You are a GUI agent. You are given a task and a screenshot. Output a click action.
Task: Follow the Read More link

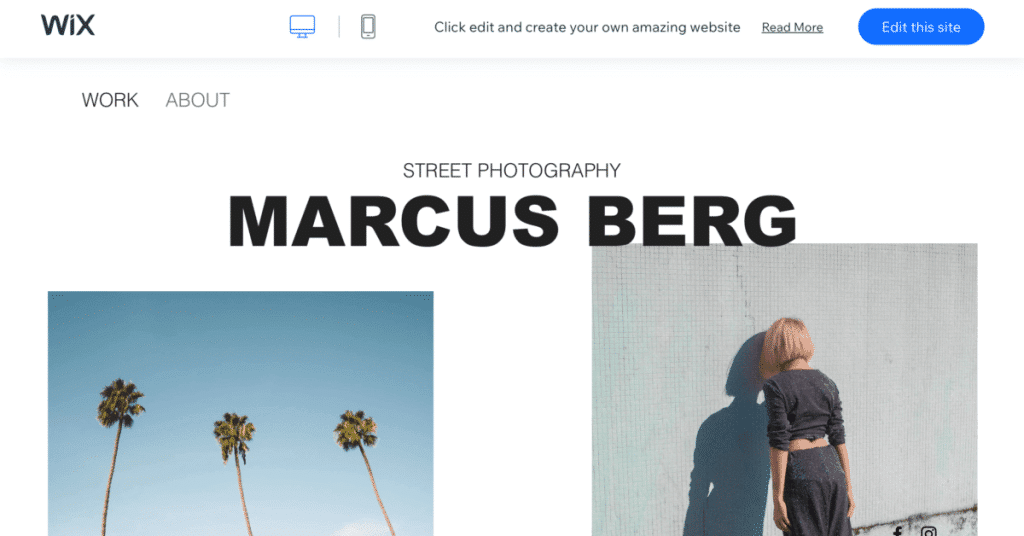click(792, 27)
